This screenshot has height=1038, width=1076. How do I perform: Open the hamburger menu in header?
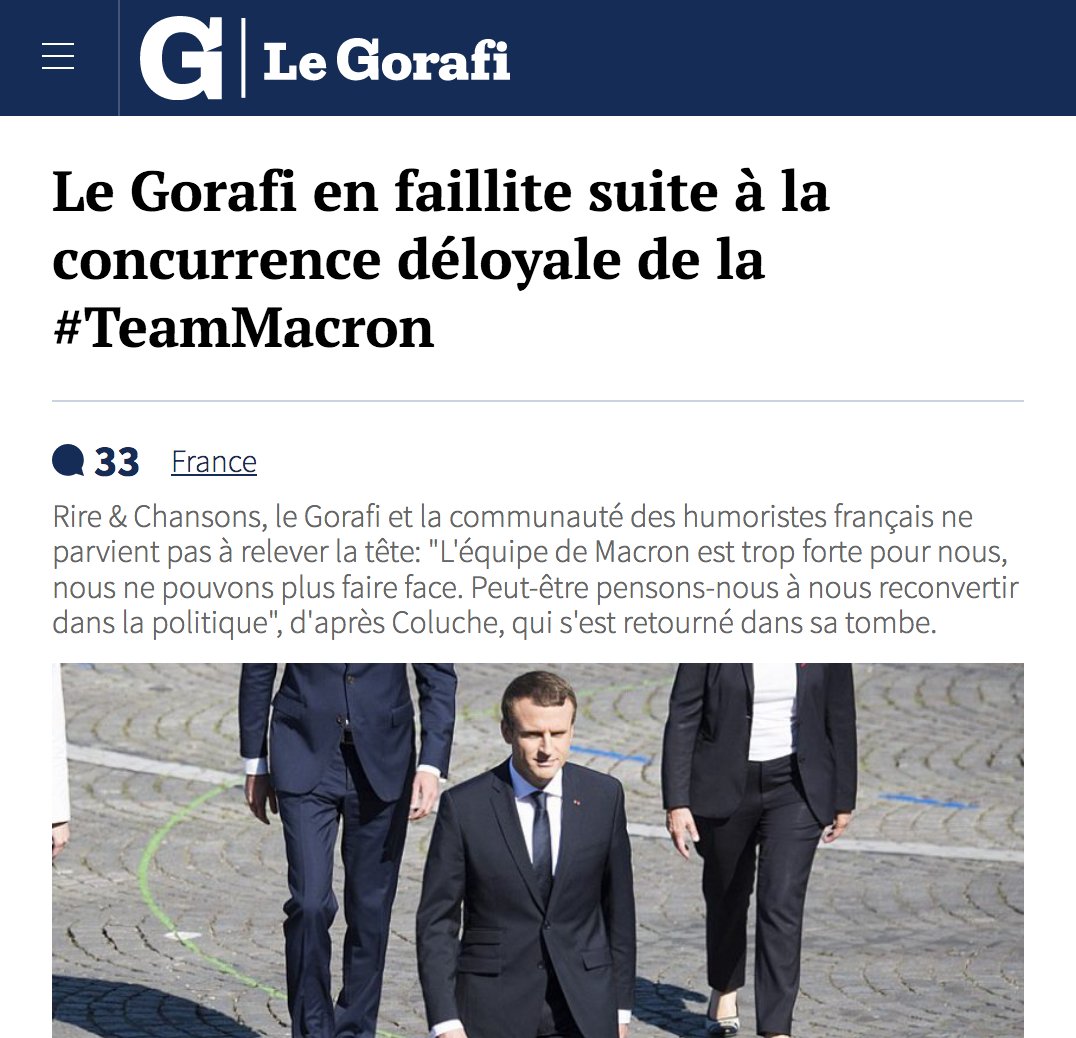(58, 56)
